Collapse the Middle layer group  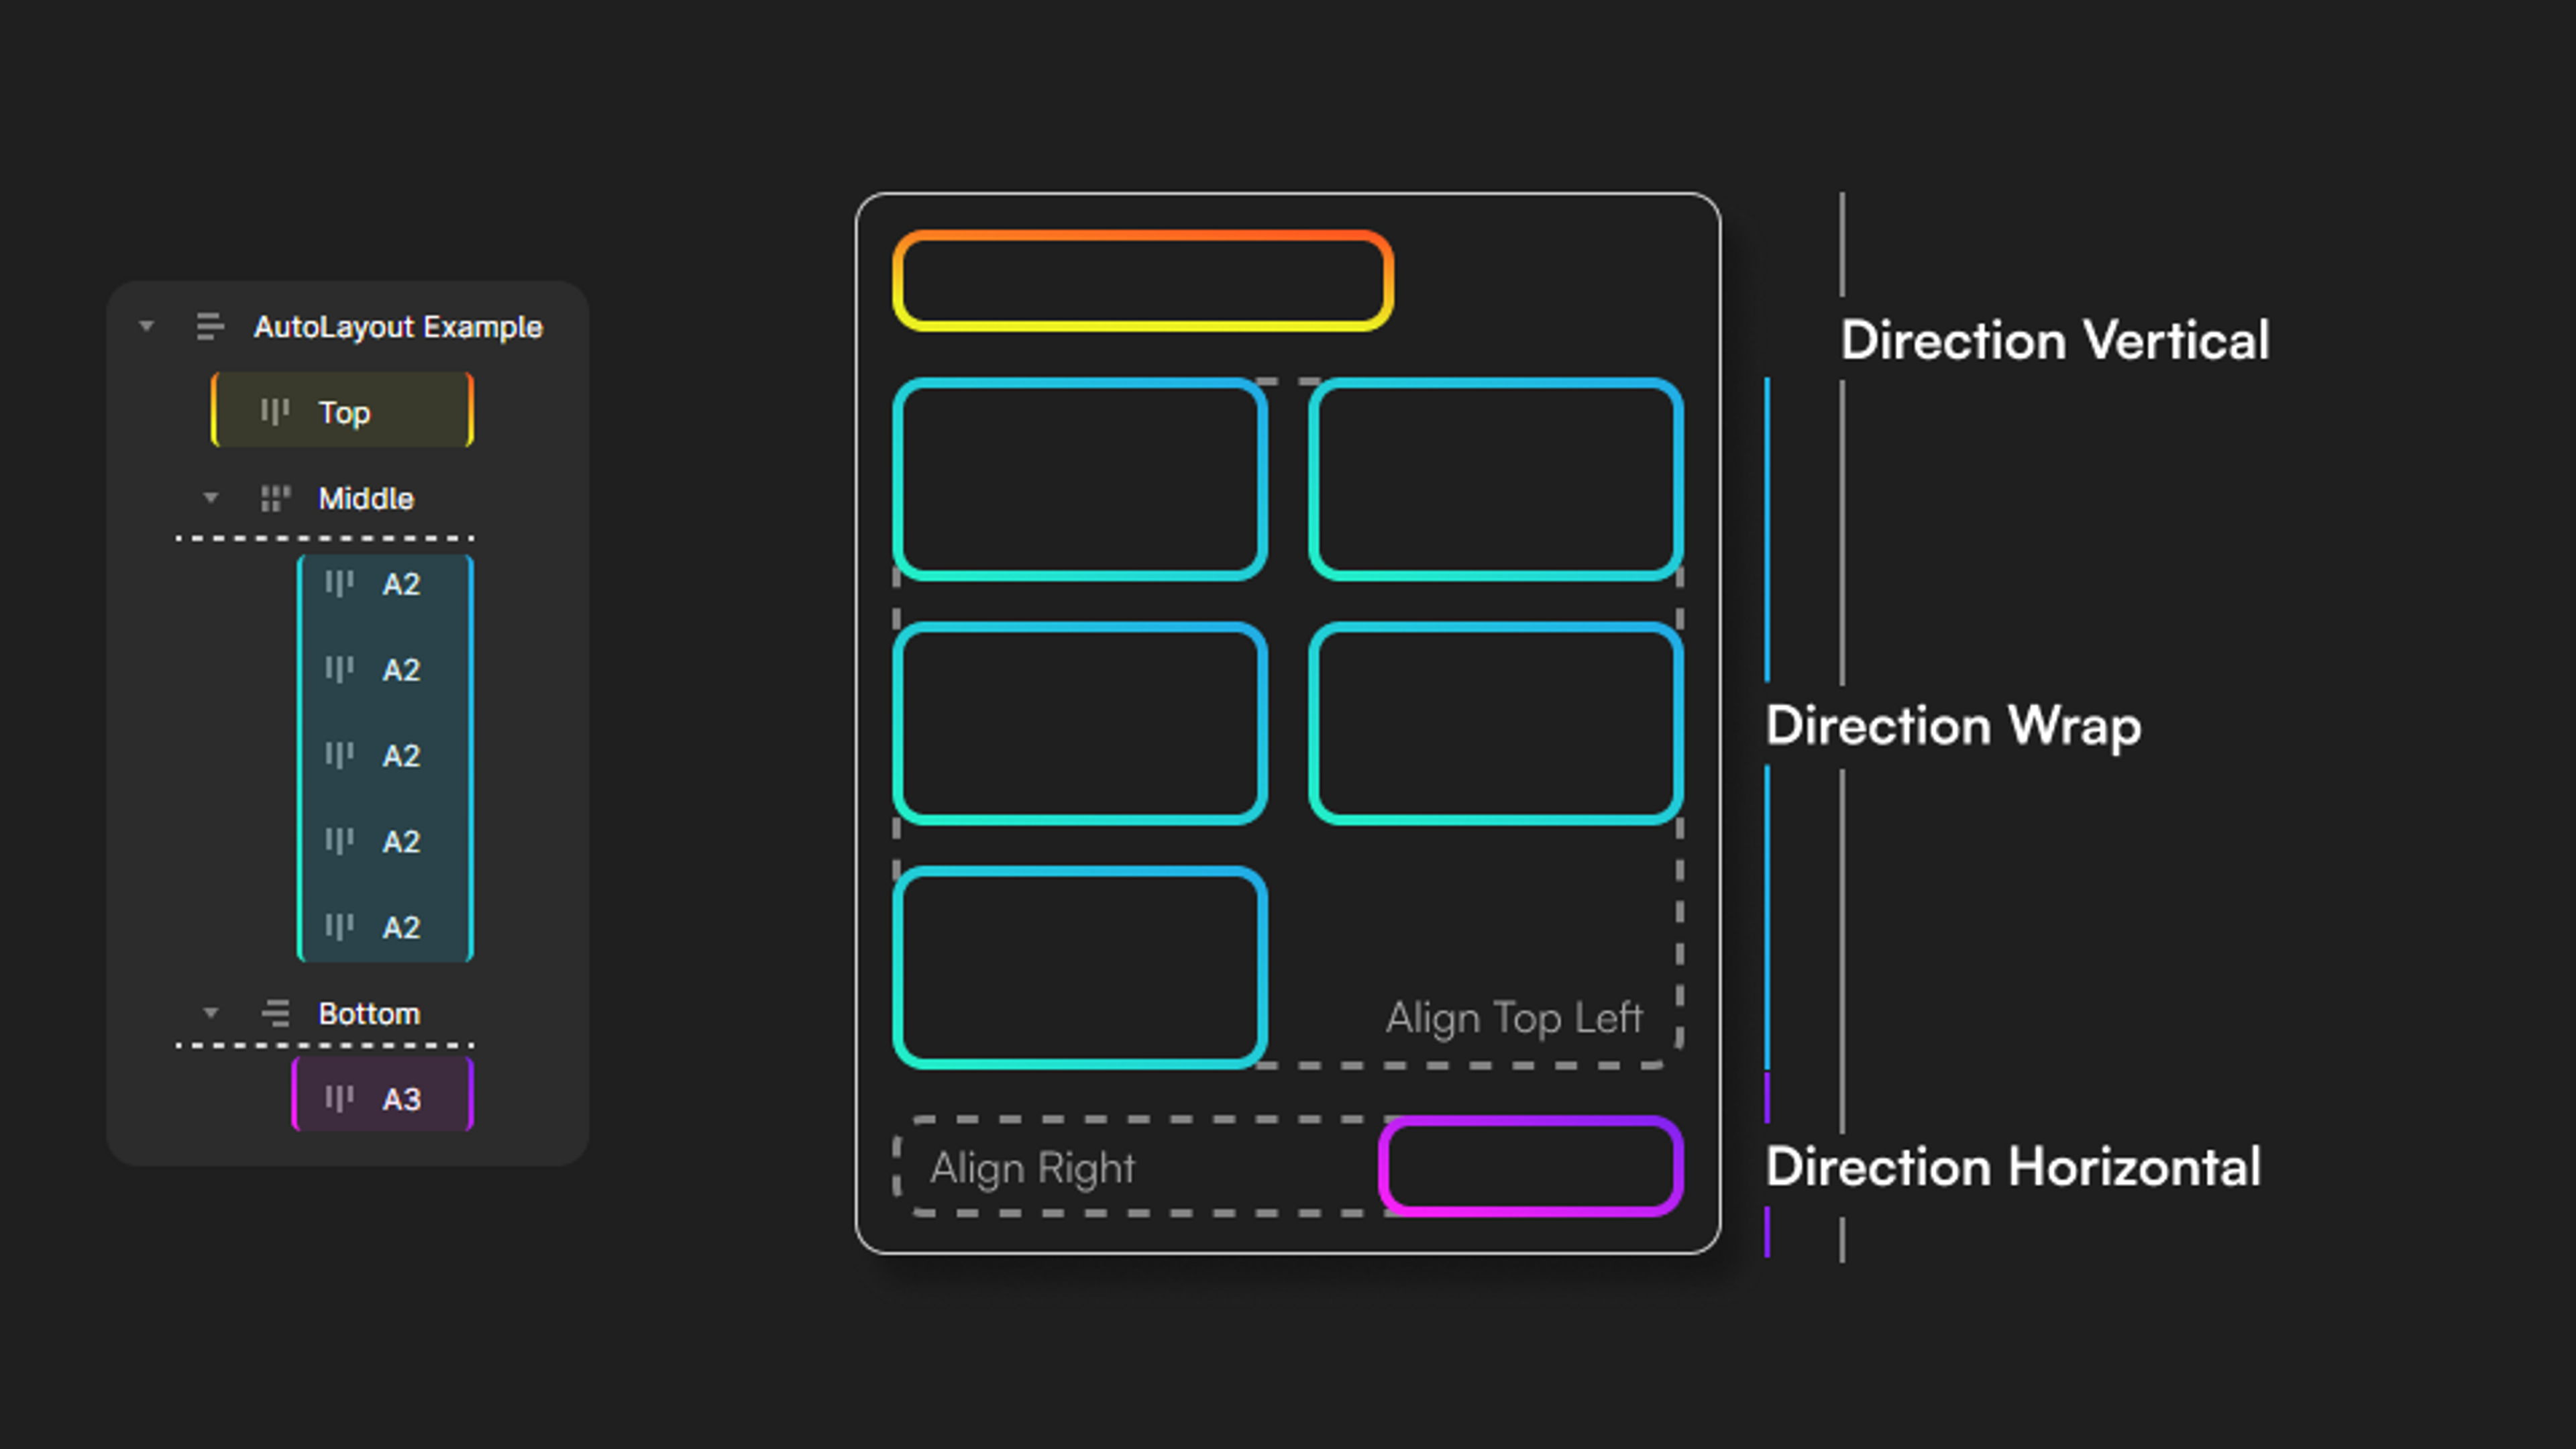click(211, 497)
